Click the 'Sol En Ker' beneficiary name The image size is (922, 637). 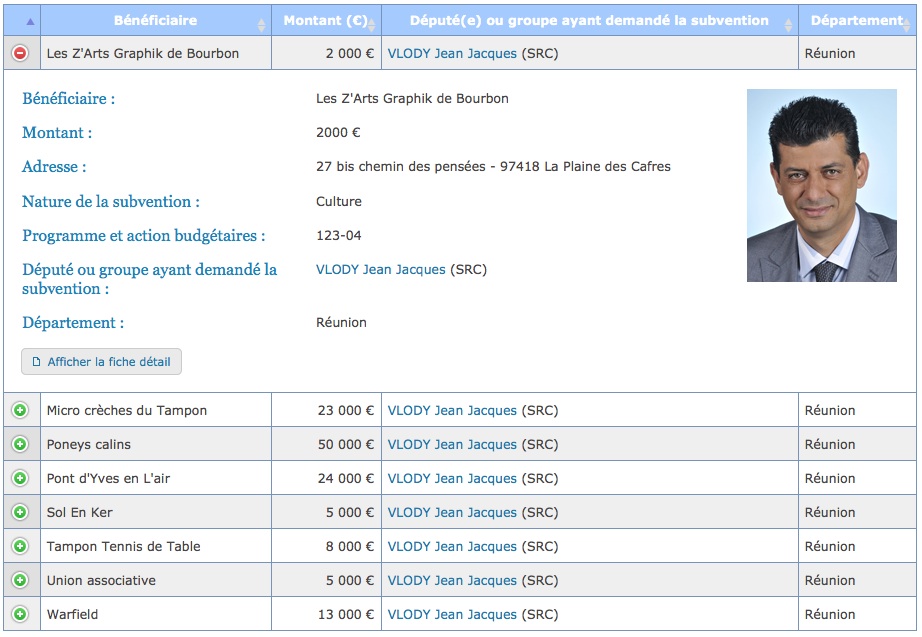pyautogui.click(x=79, y=513)
